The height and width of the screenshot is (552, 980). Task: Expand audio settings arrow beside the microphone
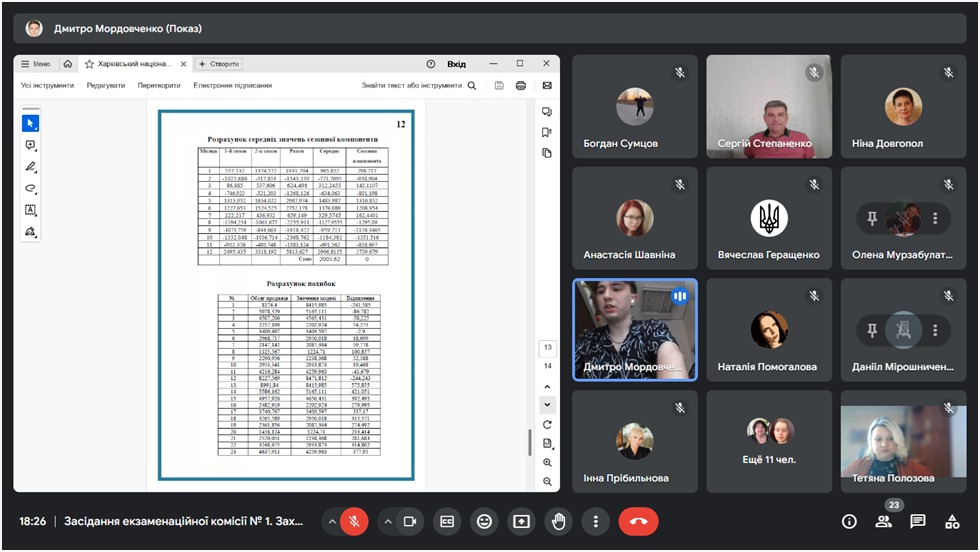pyautogui.click(x=330, y=521)
